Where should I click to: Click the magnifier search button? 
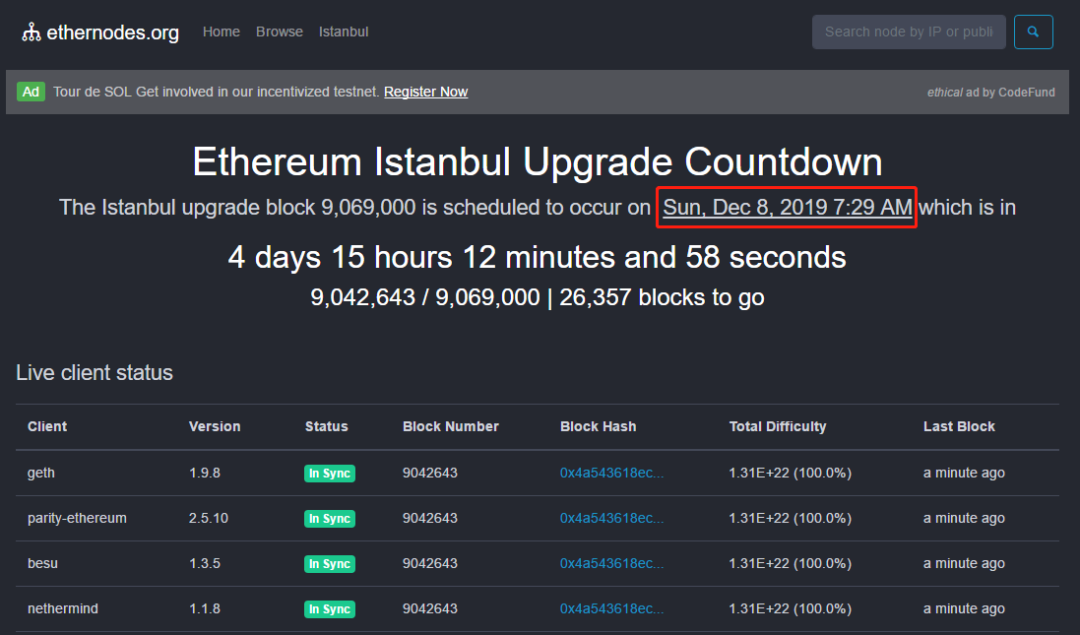point(1033,32)
